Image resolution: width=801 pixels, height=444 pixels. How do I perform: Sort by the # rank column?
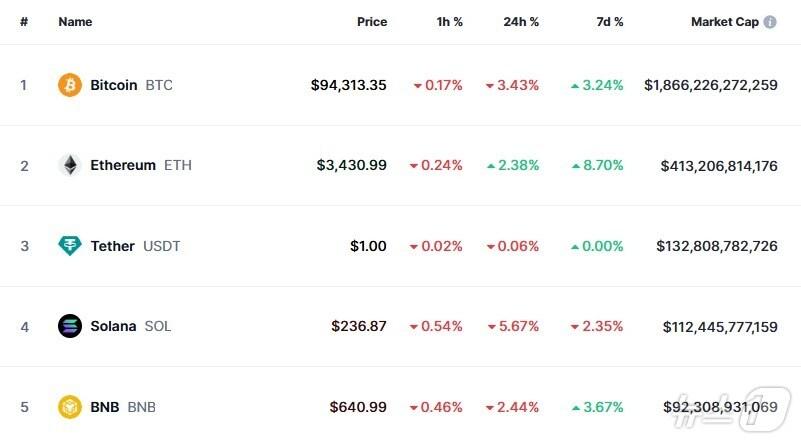(x=24, y=22)
